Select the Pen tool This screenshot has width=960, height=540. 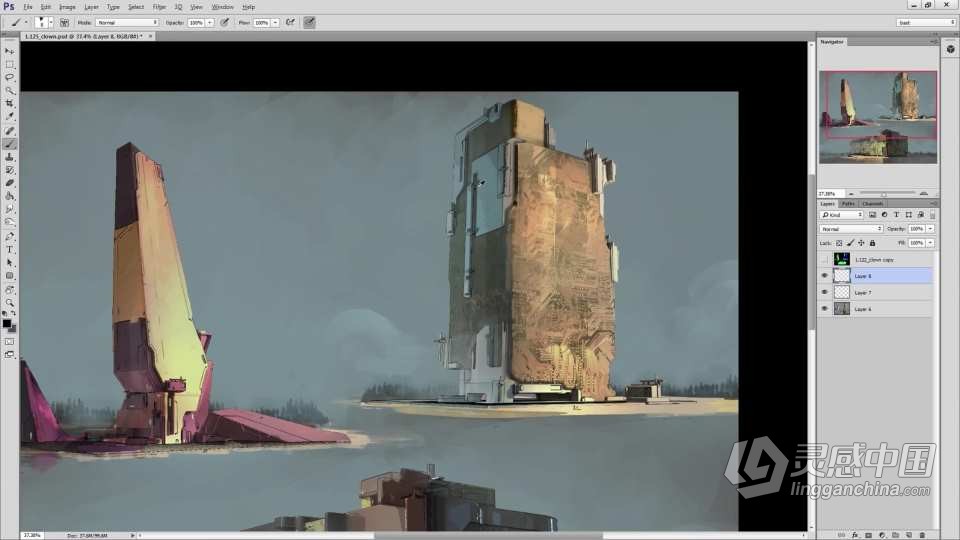click(x=9, y=236)
